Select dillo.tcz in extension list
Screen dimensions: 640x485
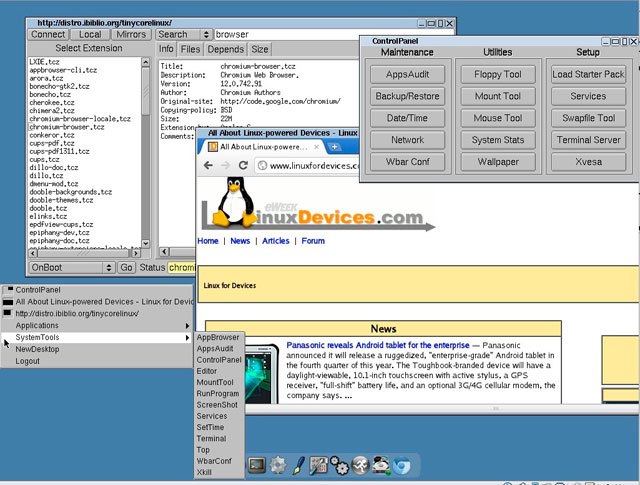tap(46, 176)
